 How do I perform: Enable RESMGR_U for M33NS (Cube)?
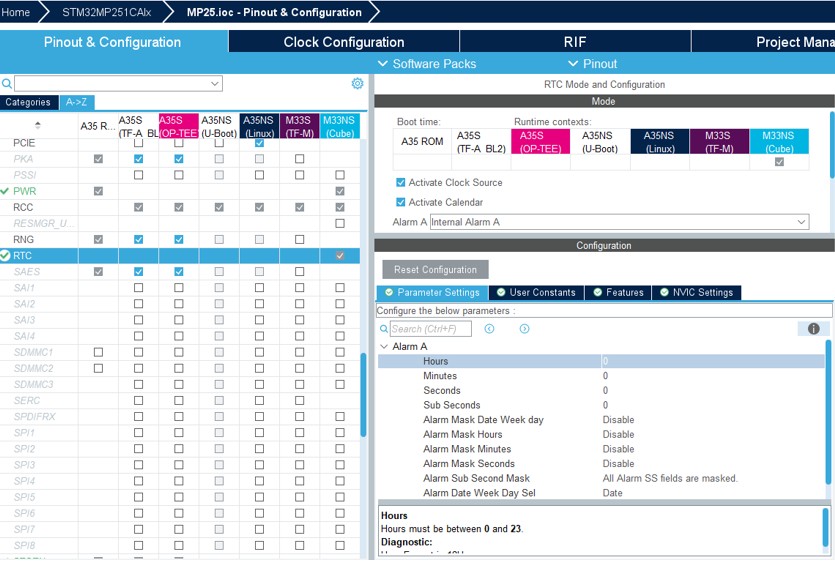(x=340, y=223)
